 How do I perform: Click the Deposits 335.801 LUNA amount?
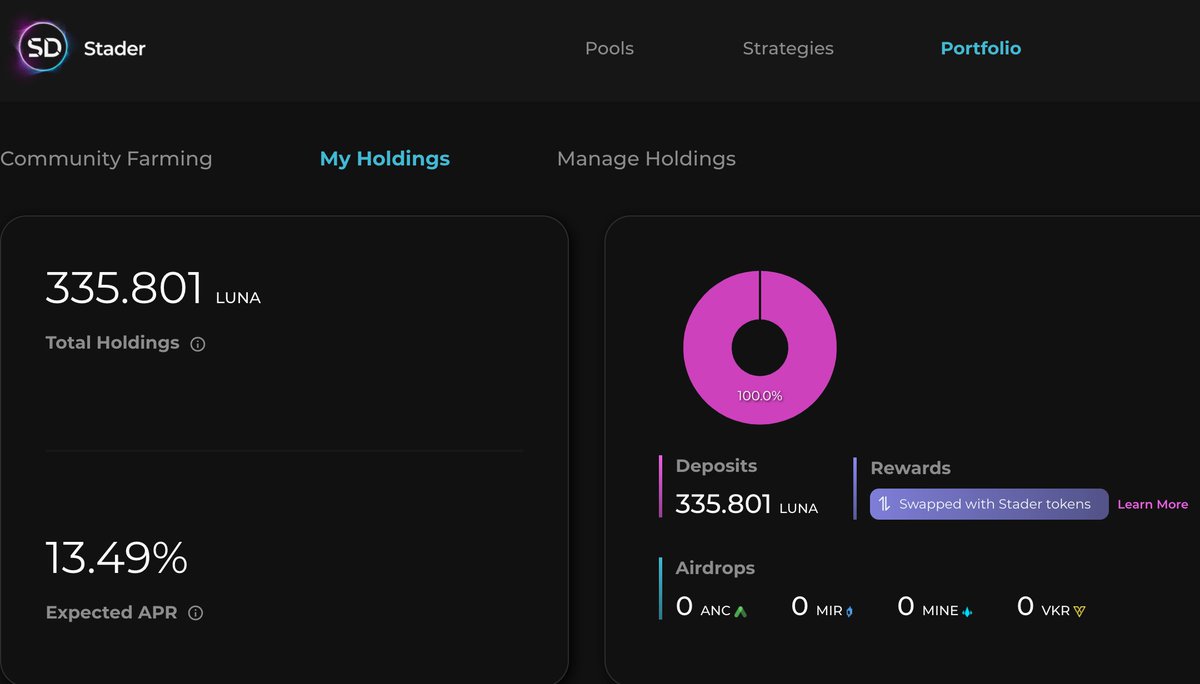[x=747, y=504]
